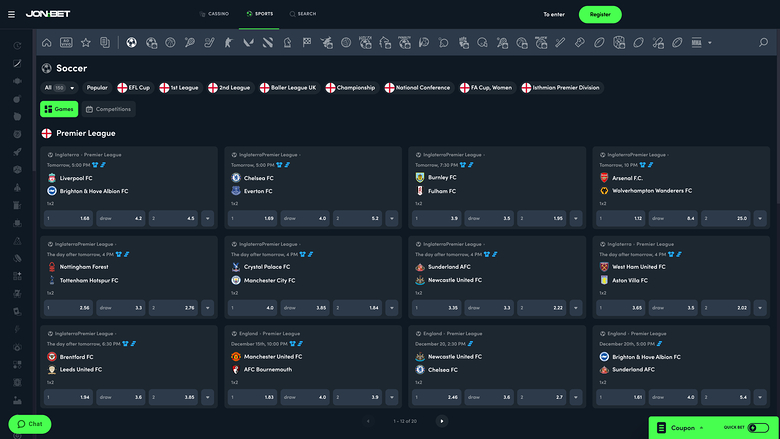Viewport: 780px width, 439px height.
Task: Click the green Register button
Action: coord(600,14)
